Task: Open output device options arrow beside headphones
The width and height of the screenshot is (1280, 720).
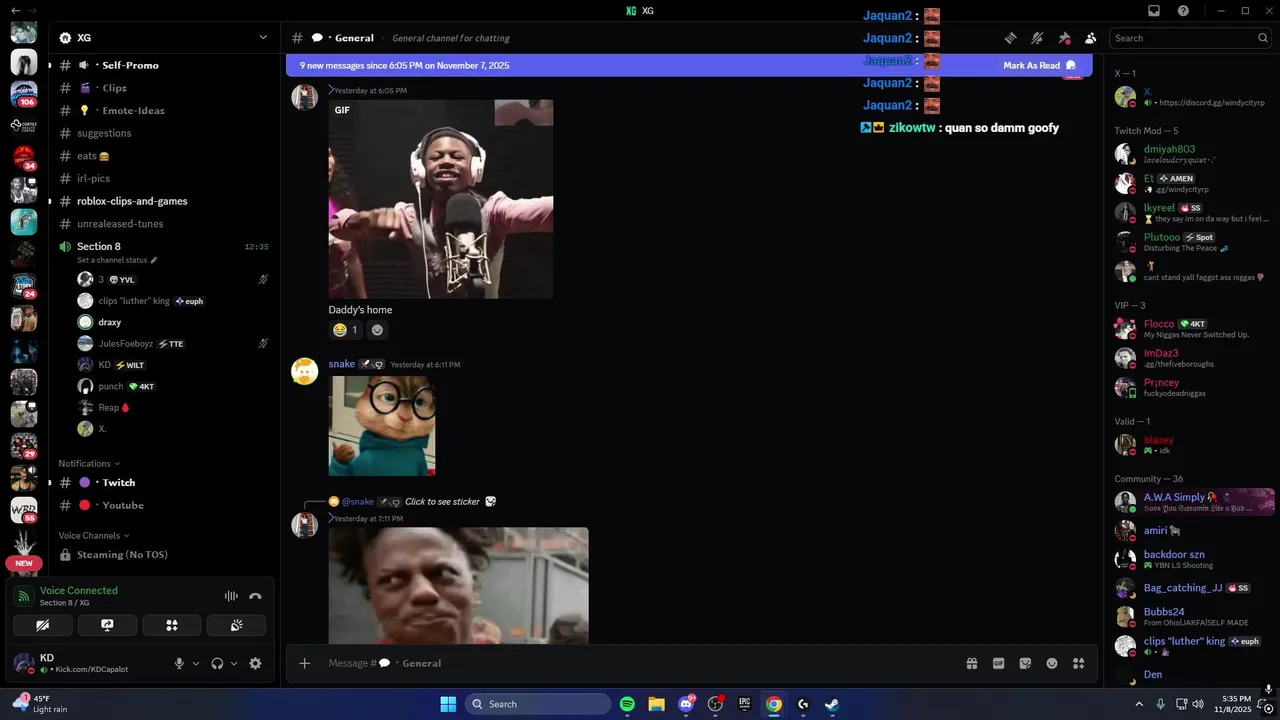Action: (x=234, y=663)
